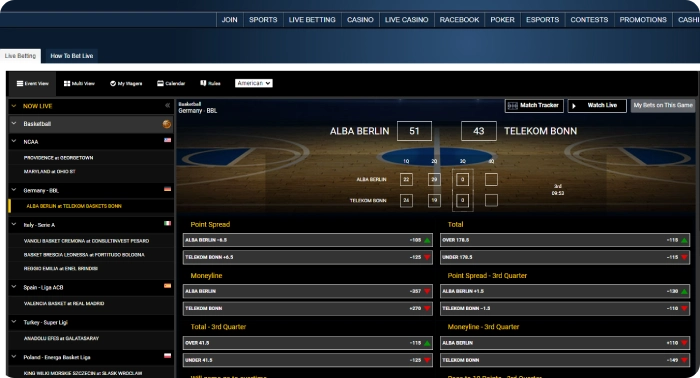Open the American odds format dropdown
Viewport: 700px width, 378px height.
(x=254, y=83)
